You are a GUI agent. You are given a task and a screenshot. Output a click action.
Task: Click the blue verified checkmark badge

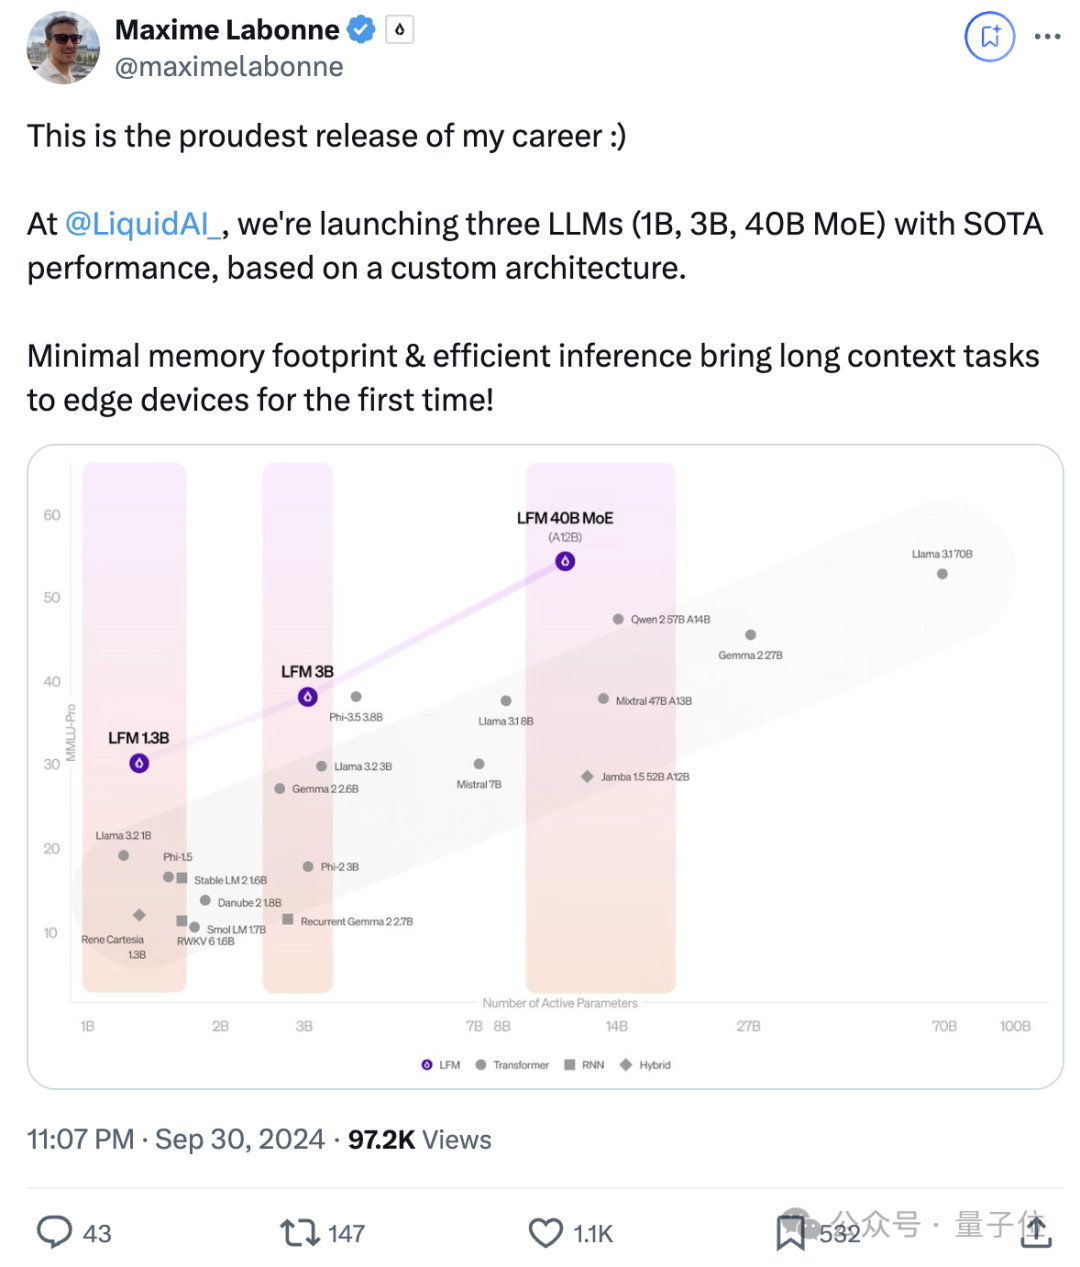click(x=361, y=30)
